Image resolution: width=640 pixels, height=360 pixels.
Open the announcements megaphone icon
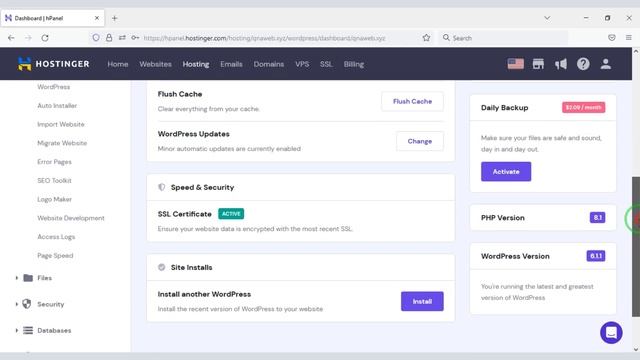[x=561, y=64]
